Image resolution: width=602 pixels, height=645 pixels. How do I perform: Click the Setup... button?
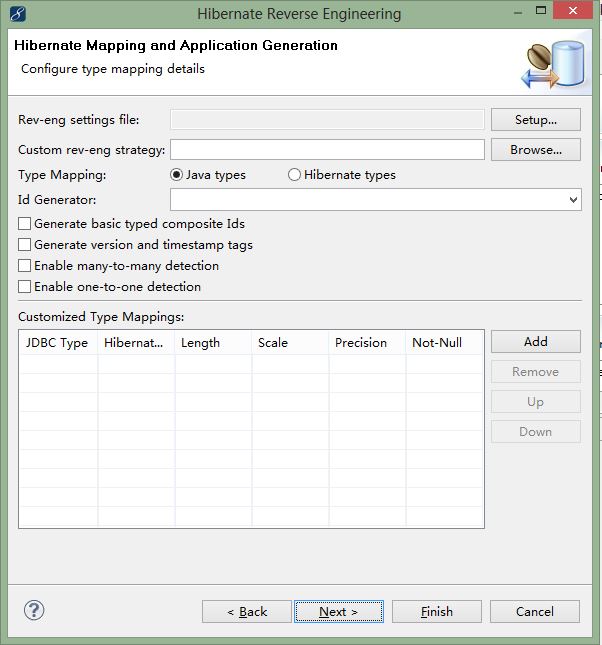[536, 120]
